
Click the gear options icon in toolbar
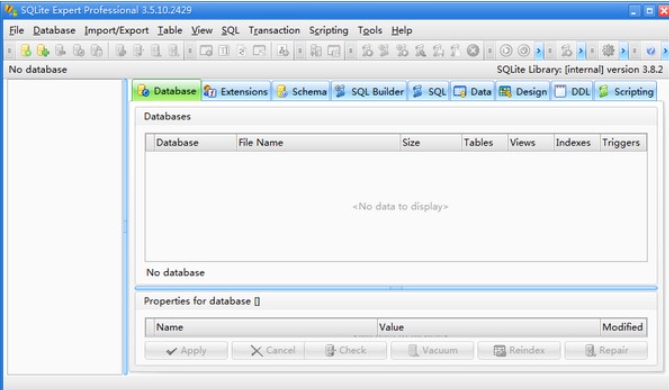click(608, 51)
